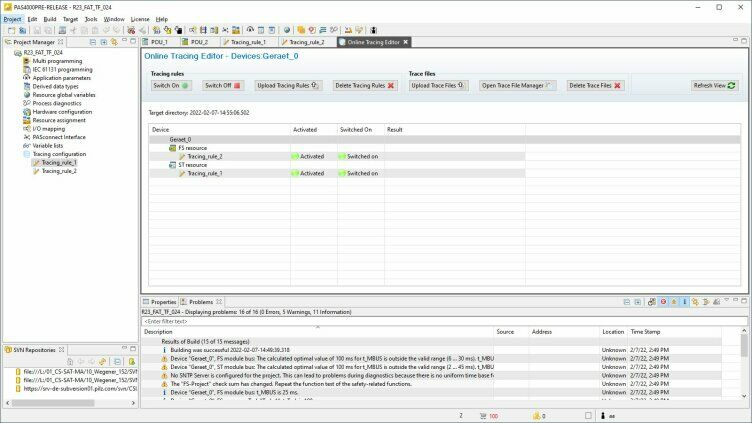Open Tracing_rule_2 in Project Manager tree
Image resolution: width=752 pixels, height=423 pixels.
[58, 171]
